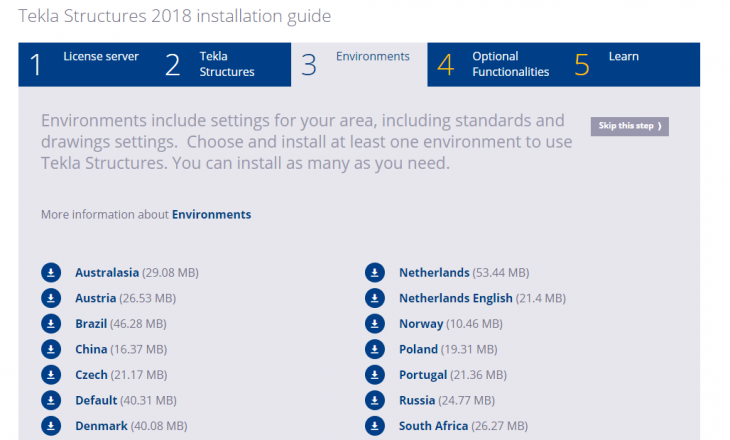The image size is (730, 440).
Task: Click the Netherlands English environment link
Action: (455, 298)
